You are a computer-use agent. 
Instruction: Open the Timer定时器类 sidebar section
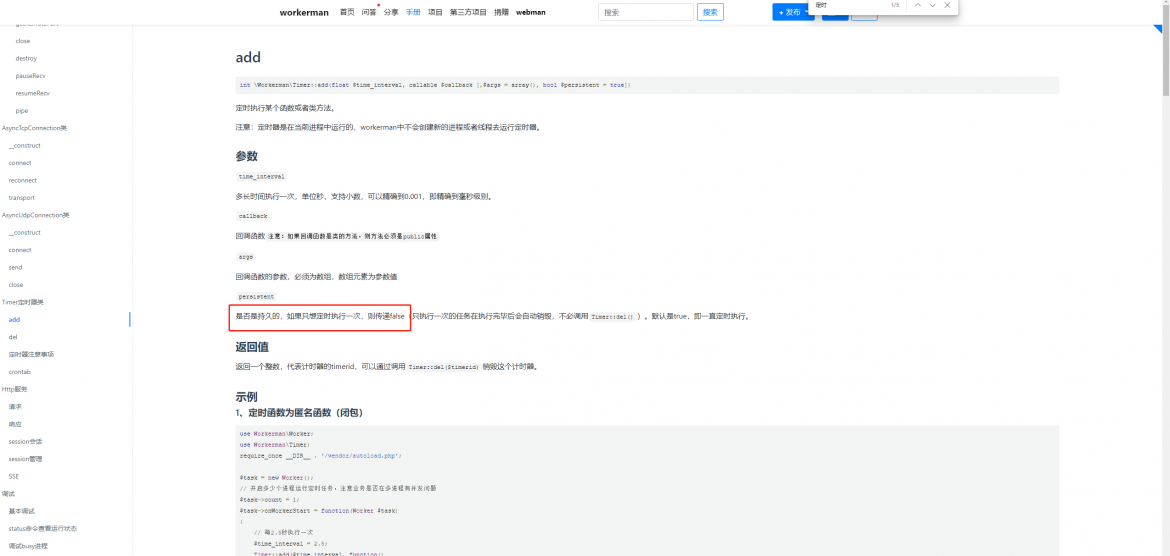click(x=22, y=302)
